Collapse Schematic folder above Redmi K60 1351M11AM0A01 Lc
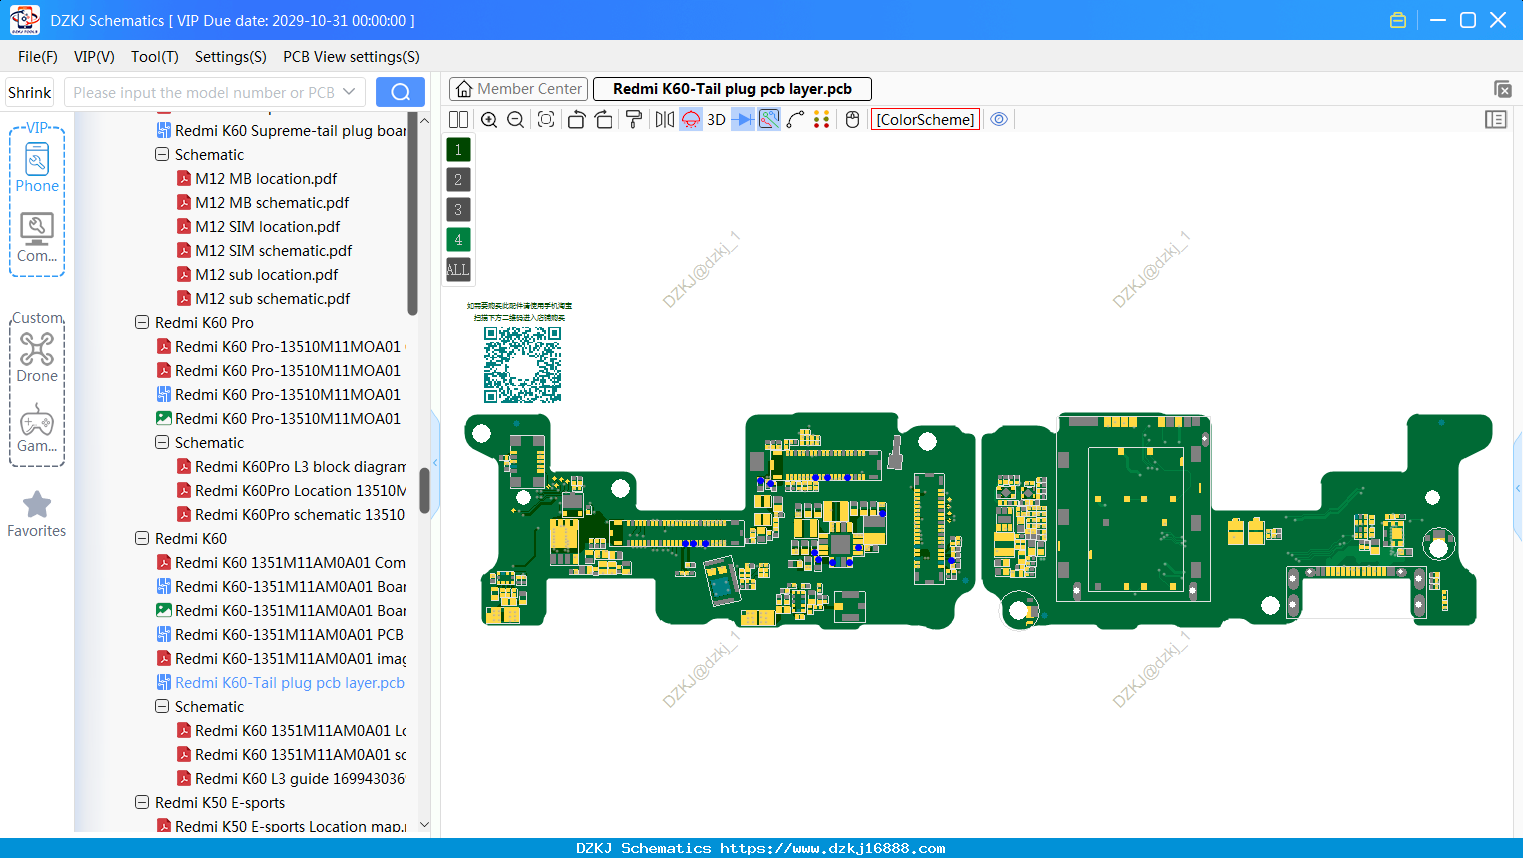Viewport: 1523px width, 858px height. coord(162,707)
